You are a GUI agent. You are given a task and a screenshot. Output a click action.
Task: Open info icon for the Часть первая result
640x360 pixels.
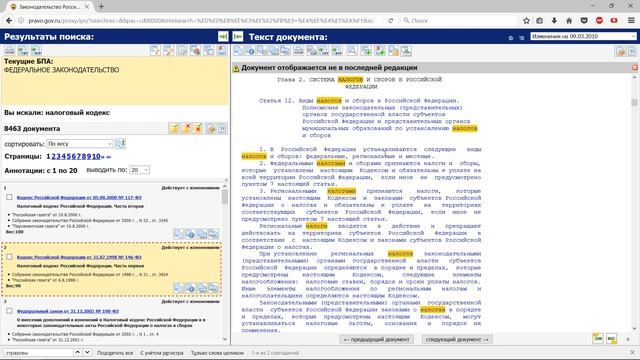point(190,288)
